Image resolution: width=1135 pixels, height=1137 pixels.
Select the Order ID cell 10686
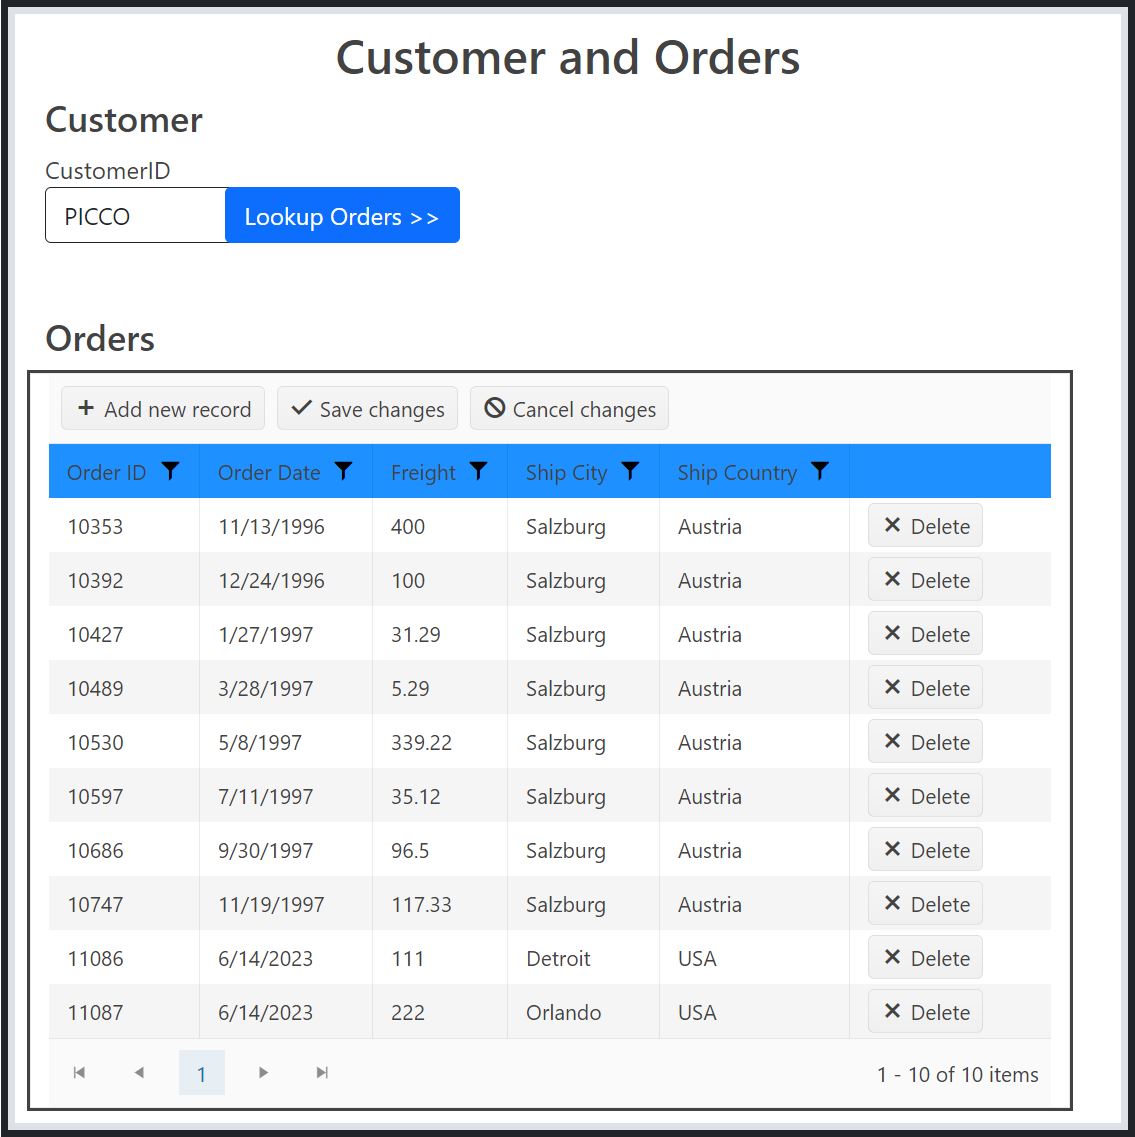[x=124, y=850]
